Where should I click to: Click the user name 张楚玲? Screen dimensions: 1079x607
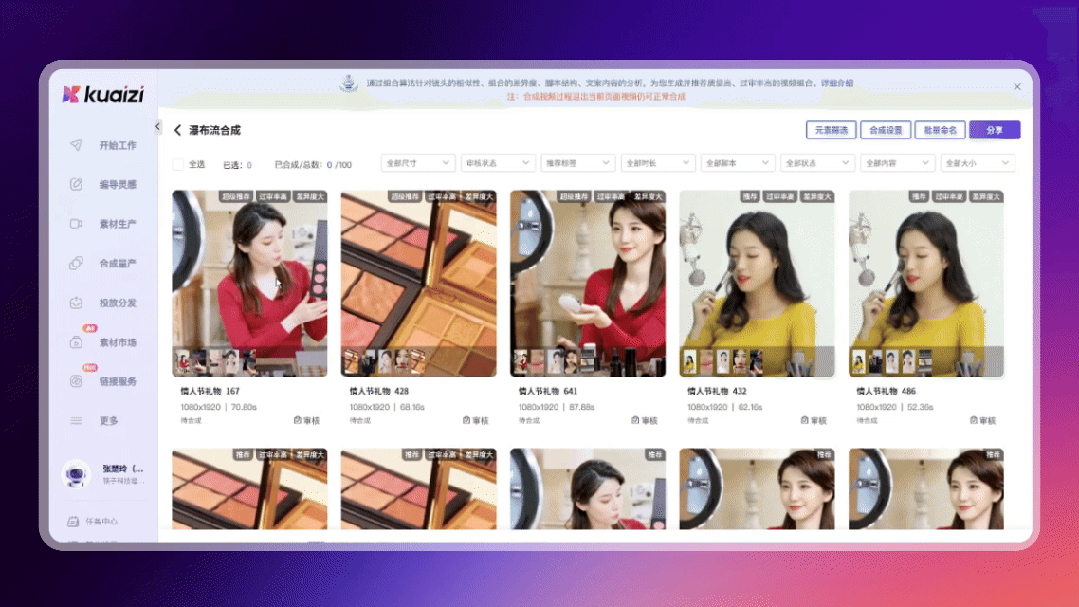pos(122,468)
